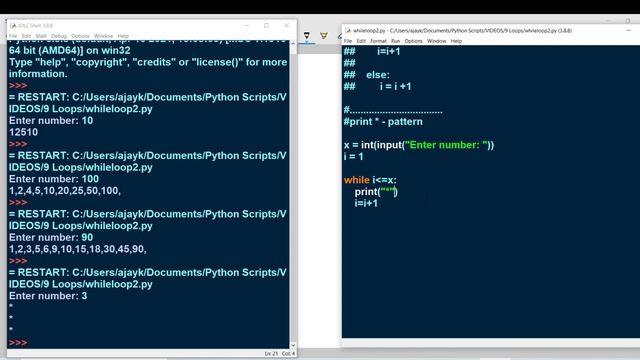Screen dimensions: 640x360
Task: Open Help menu in IDLE Shell window
Action: coord(123,36)
